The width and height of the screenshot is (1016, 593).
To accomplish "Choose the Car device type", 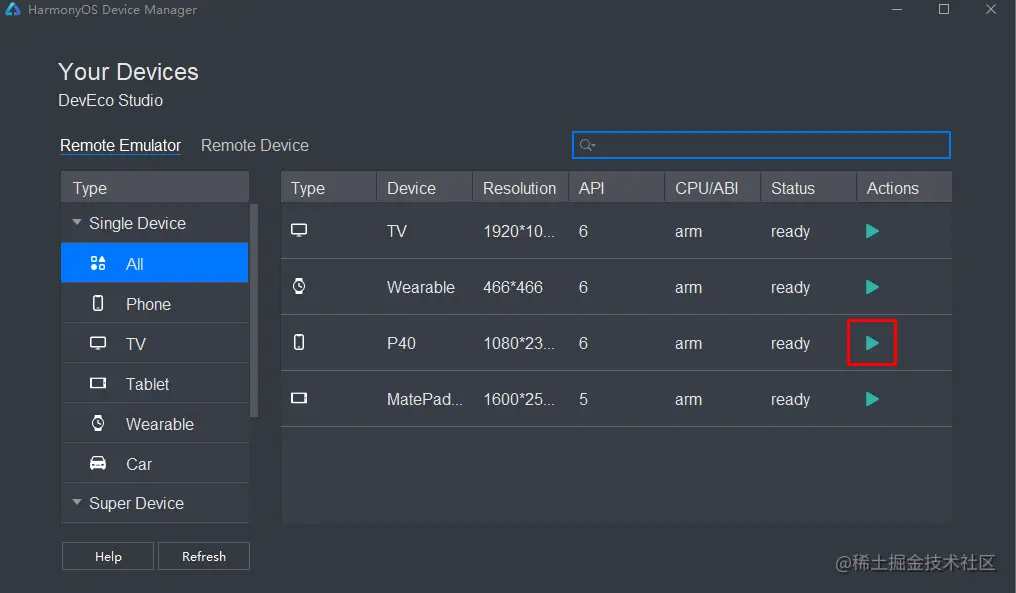I will 139,464.
